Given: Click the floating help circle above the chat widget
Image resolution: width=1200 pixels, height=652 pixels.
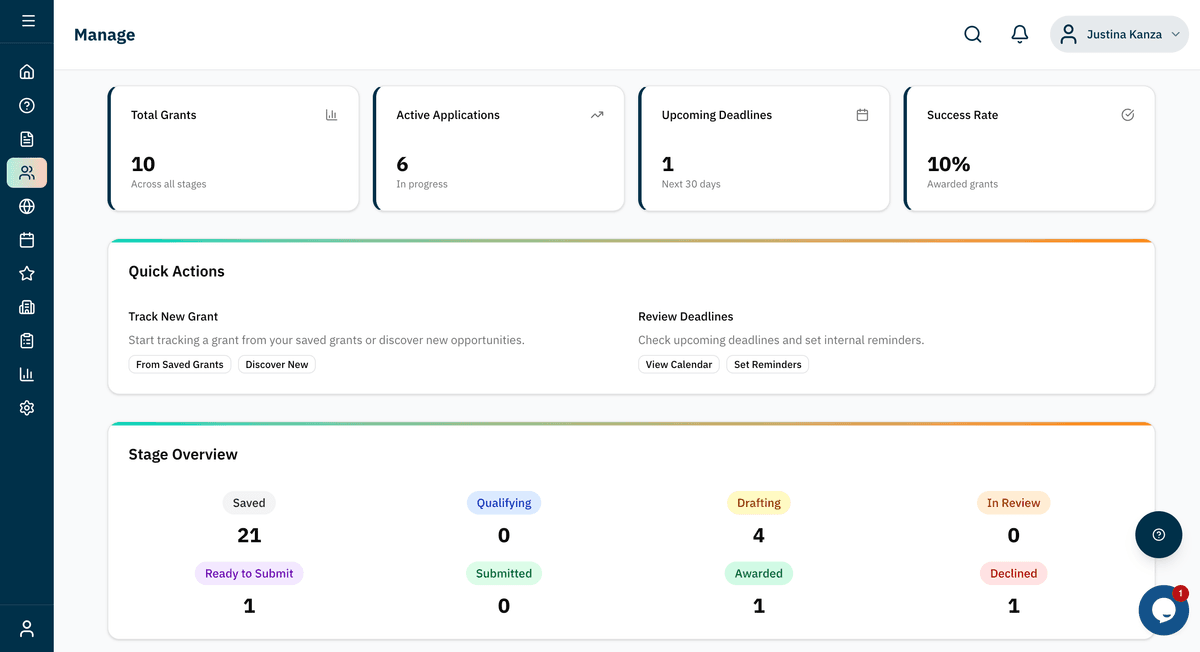Looking at the screenshot, I should (x=1158, y=535).
